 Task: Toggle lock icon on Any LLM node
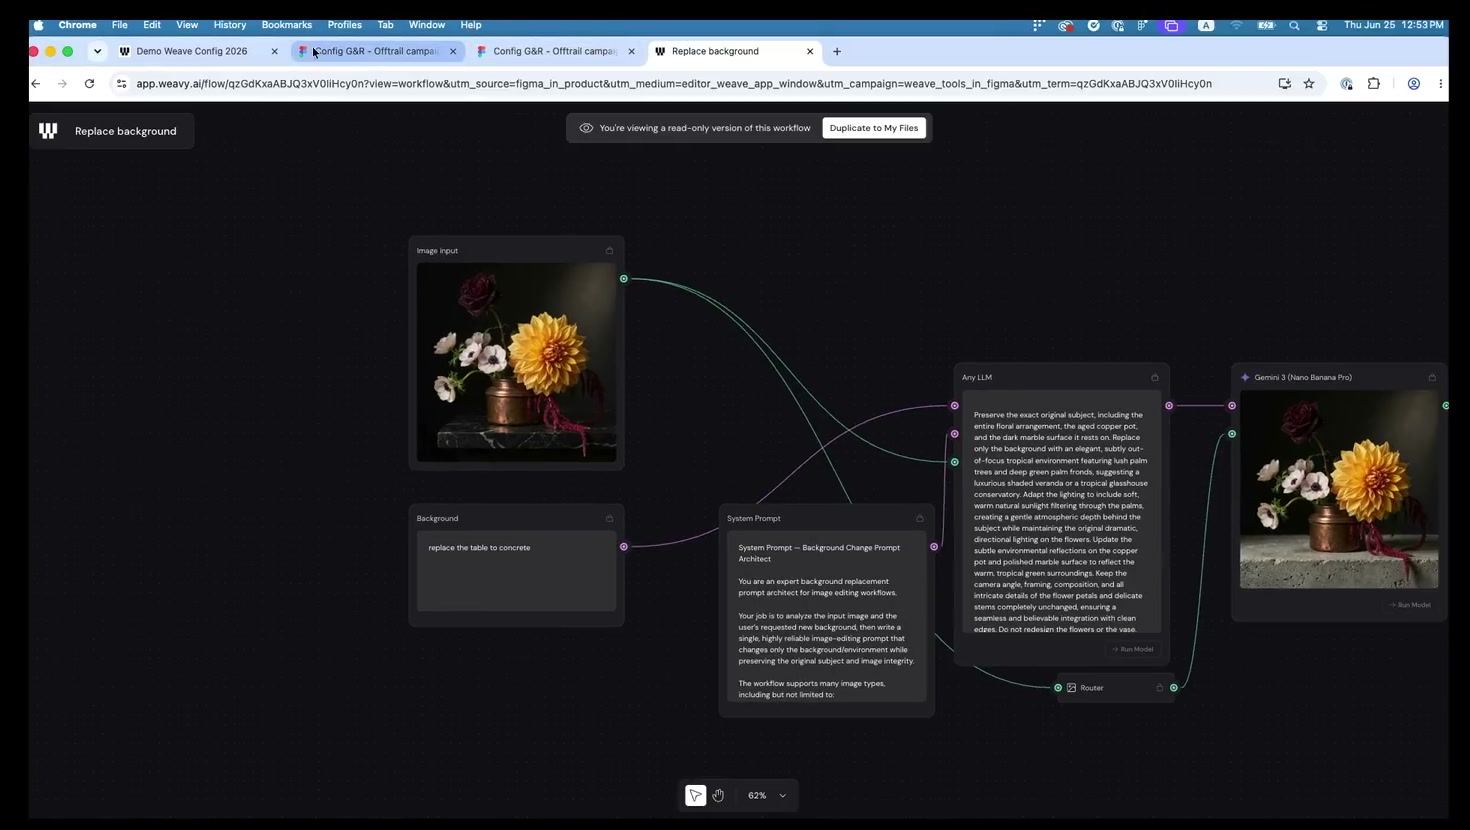(1155, 377)
